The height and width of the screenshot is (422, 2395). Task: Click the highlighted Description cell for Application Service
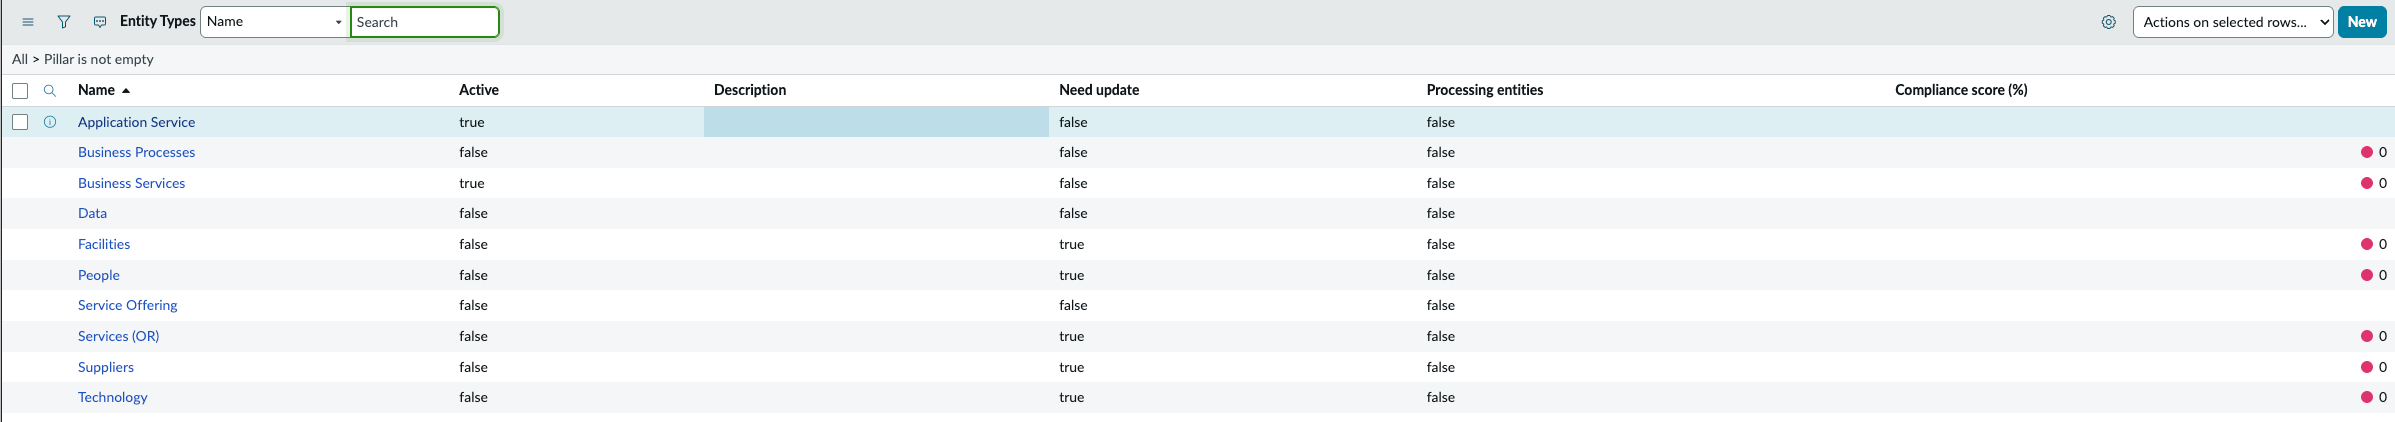(876, 122)
